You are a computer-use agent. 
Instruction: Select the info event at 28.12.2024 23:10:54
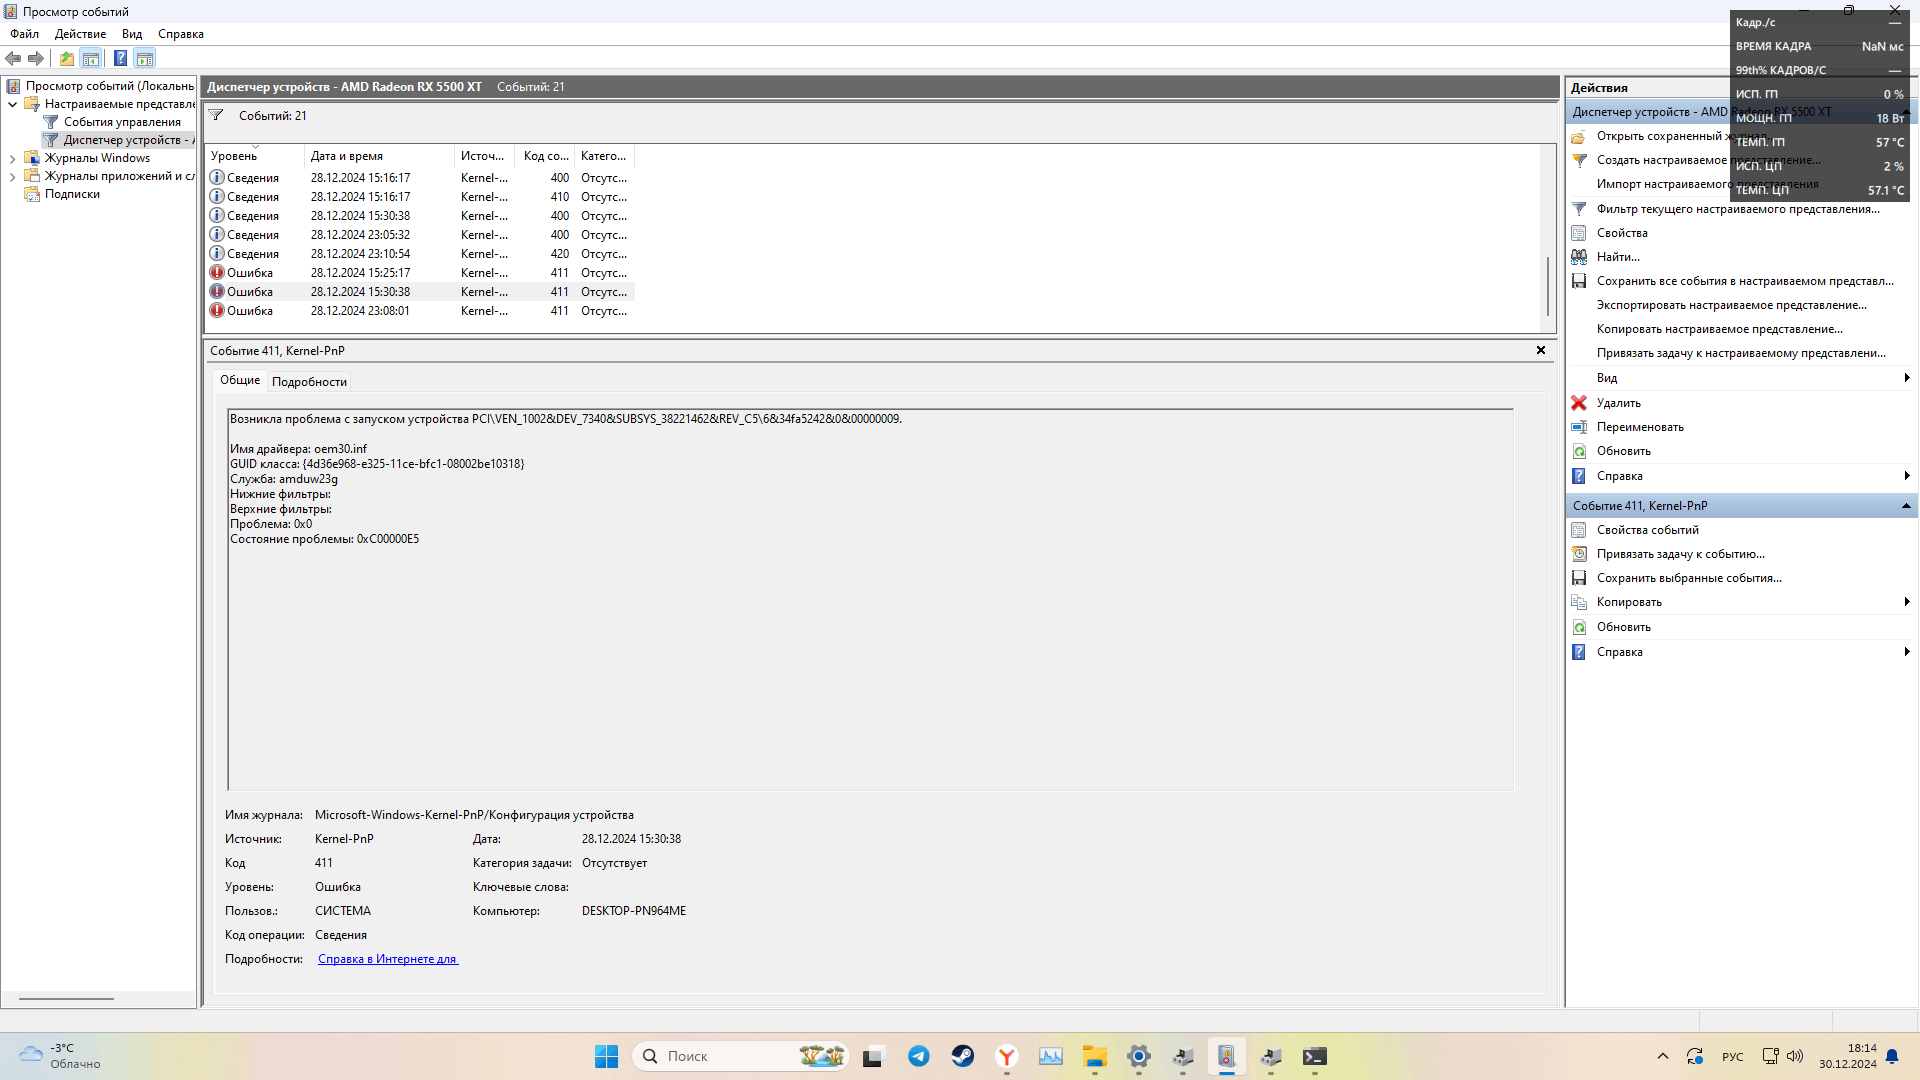tap(419, 254)
